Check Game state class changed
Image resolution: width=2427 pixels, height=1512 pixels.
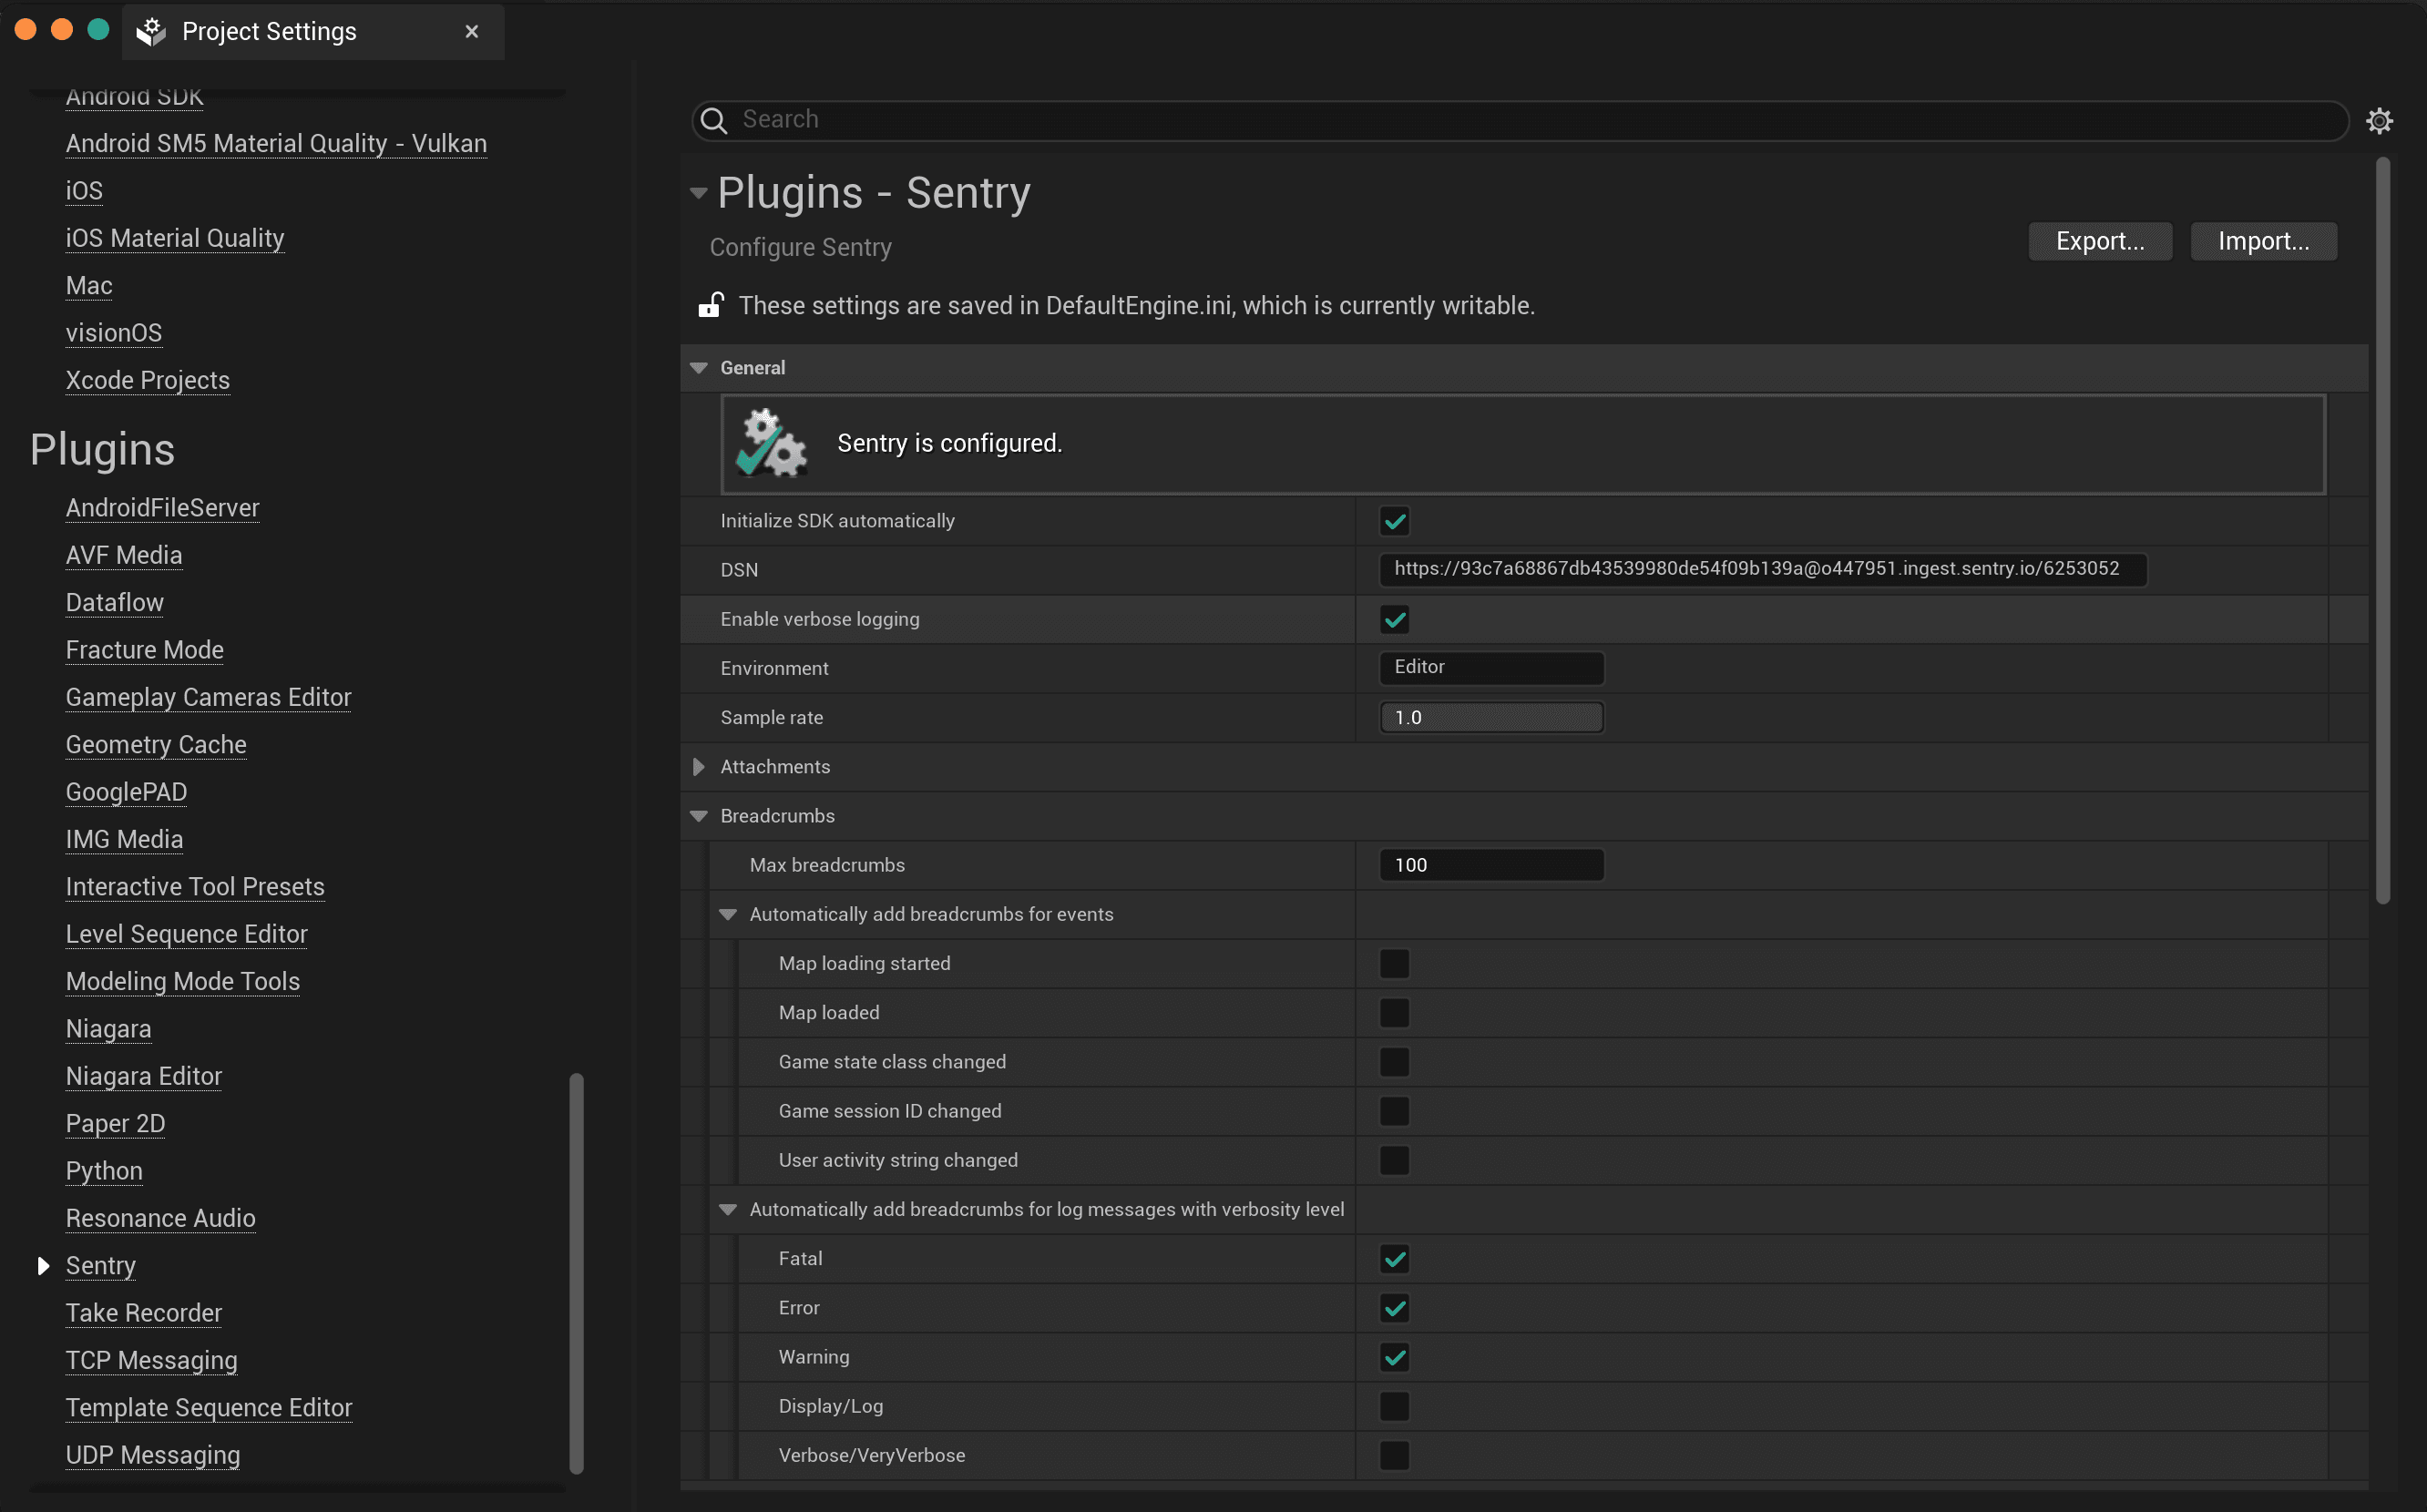tap(1394, 1062)
